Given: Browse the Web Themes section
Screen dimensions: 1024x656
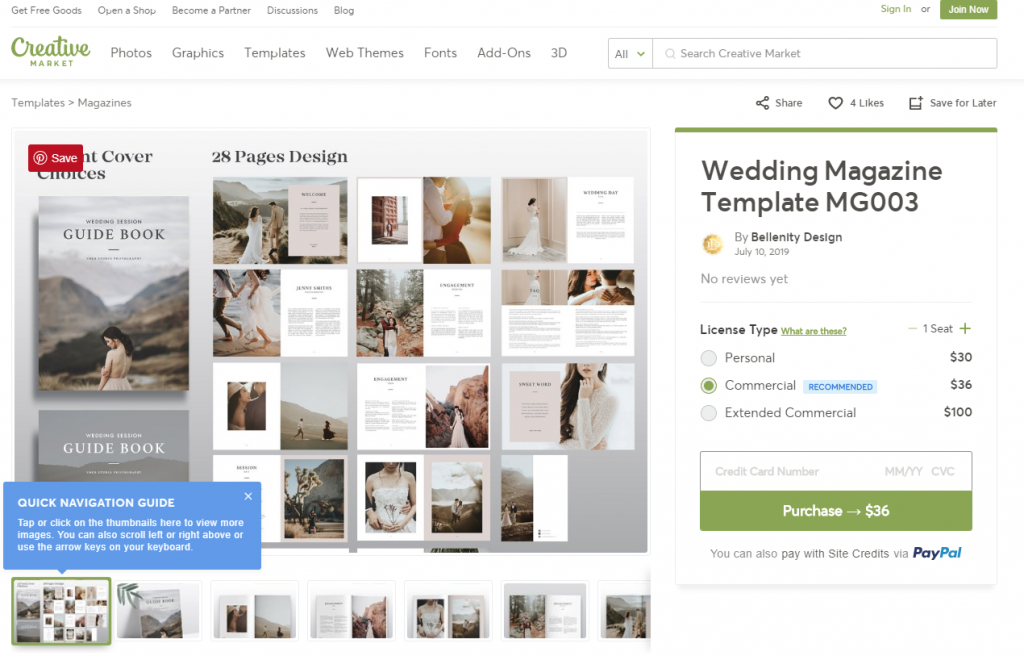Looking at the screenshot, I should (x=364, y=53).
